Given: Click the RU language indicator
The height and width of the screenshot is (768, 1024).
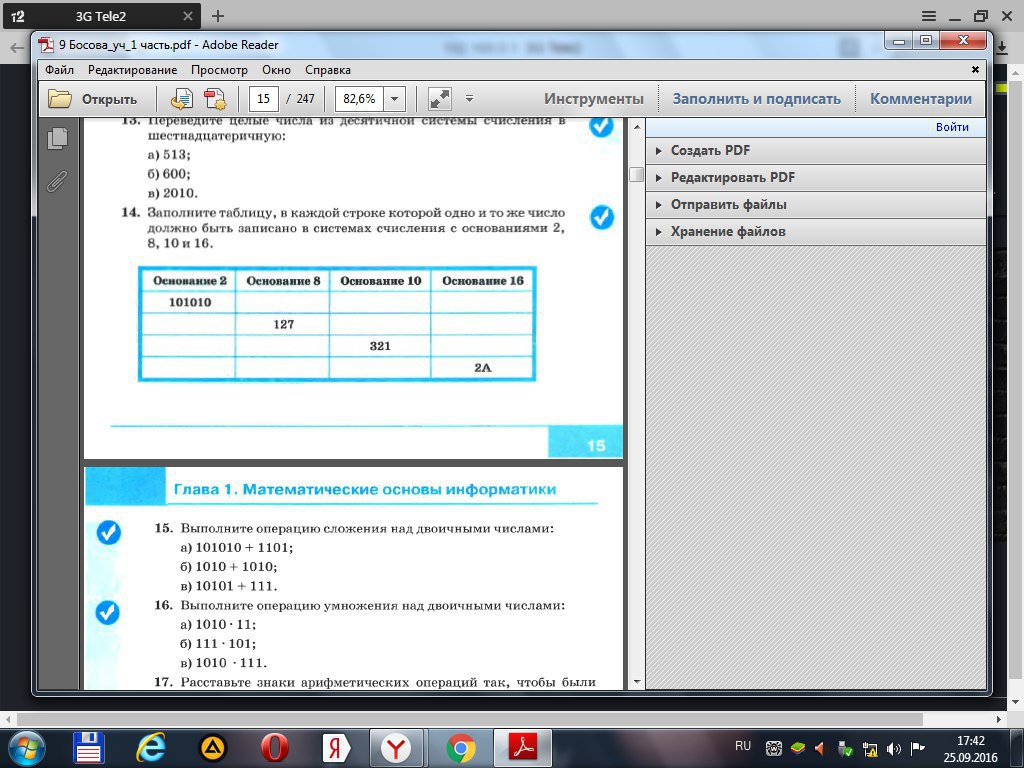Looking at the screenshot, I should (x=743, y=746).
